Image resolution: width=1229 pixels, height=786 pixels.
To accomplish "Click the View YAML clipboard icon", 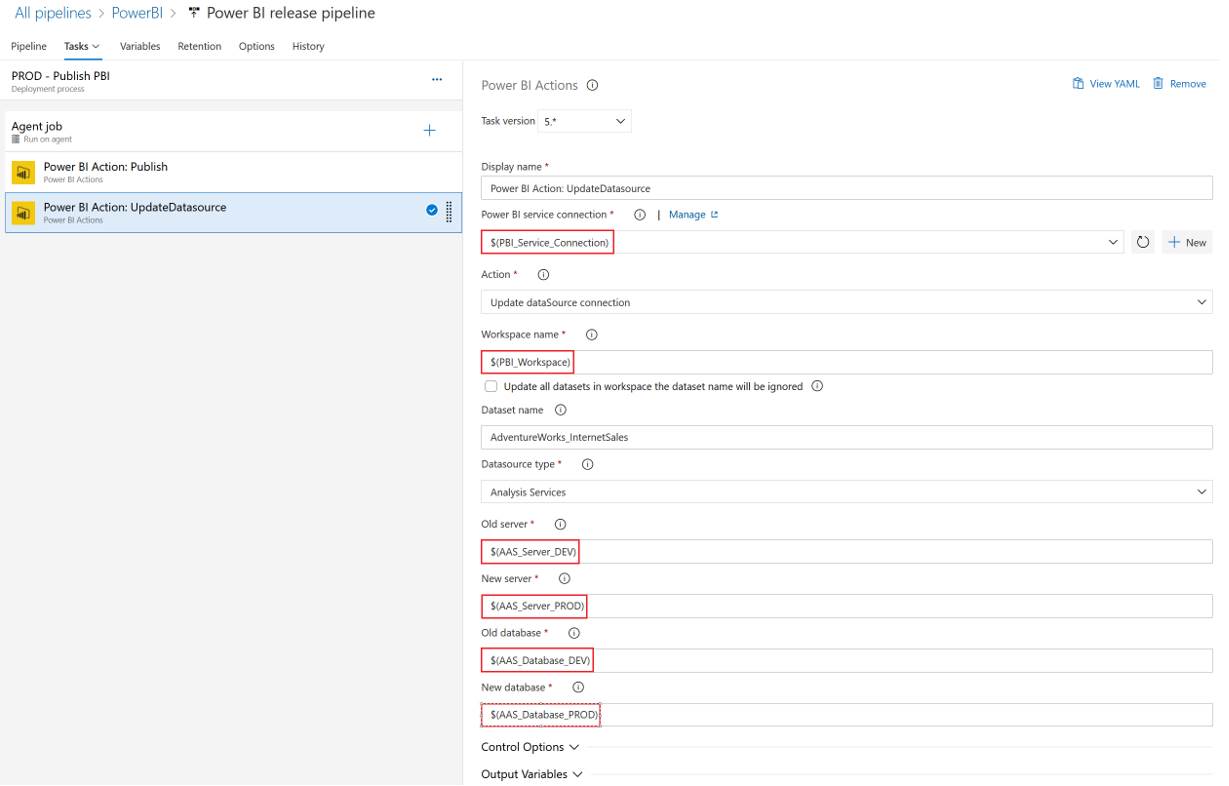I will point(1078,84).
